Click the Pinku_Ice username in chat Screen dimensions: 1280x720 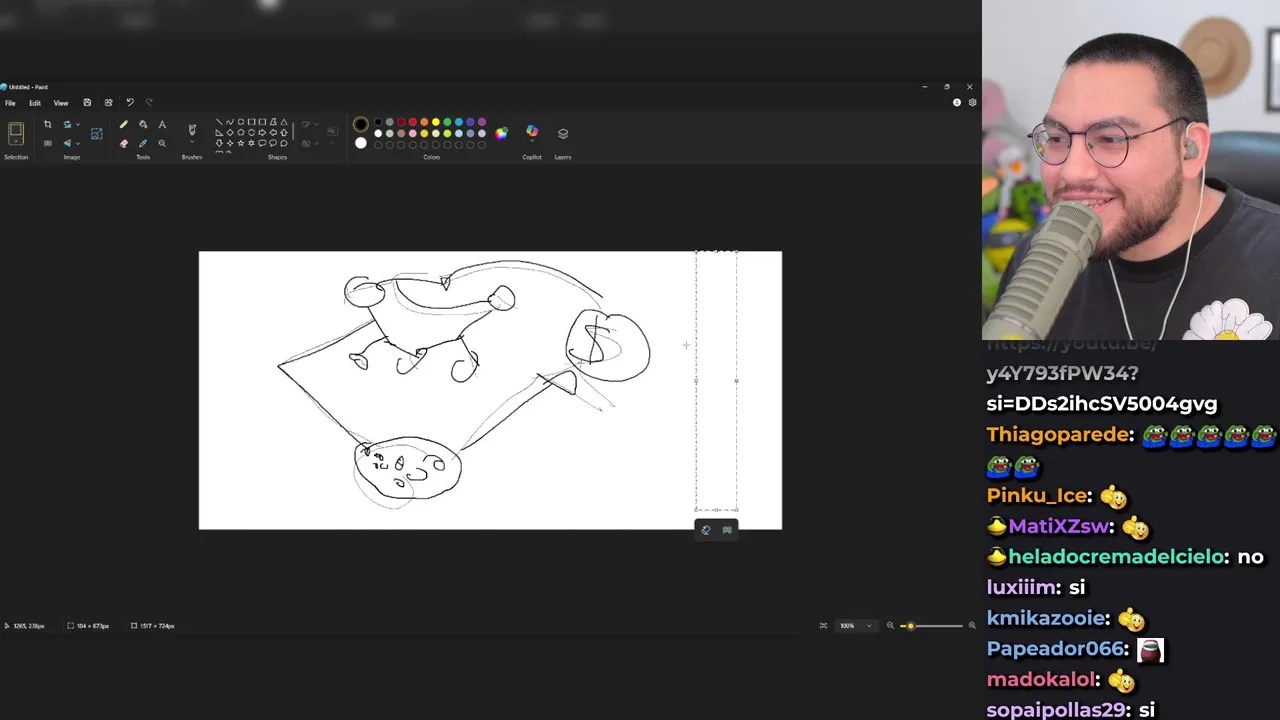[1037, 496]
